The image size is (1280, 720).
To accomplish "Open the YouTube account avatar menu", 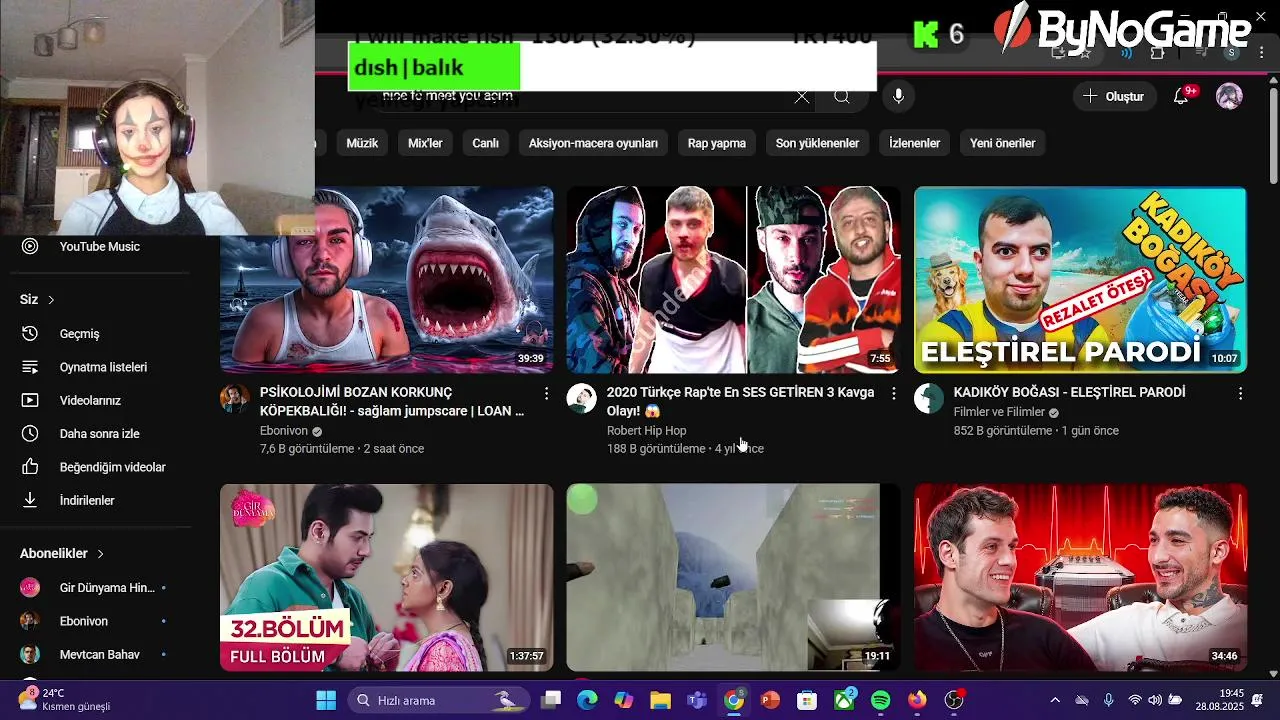I will pyautogui.click(x=1229, y=96).
